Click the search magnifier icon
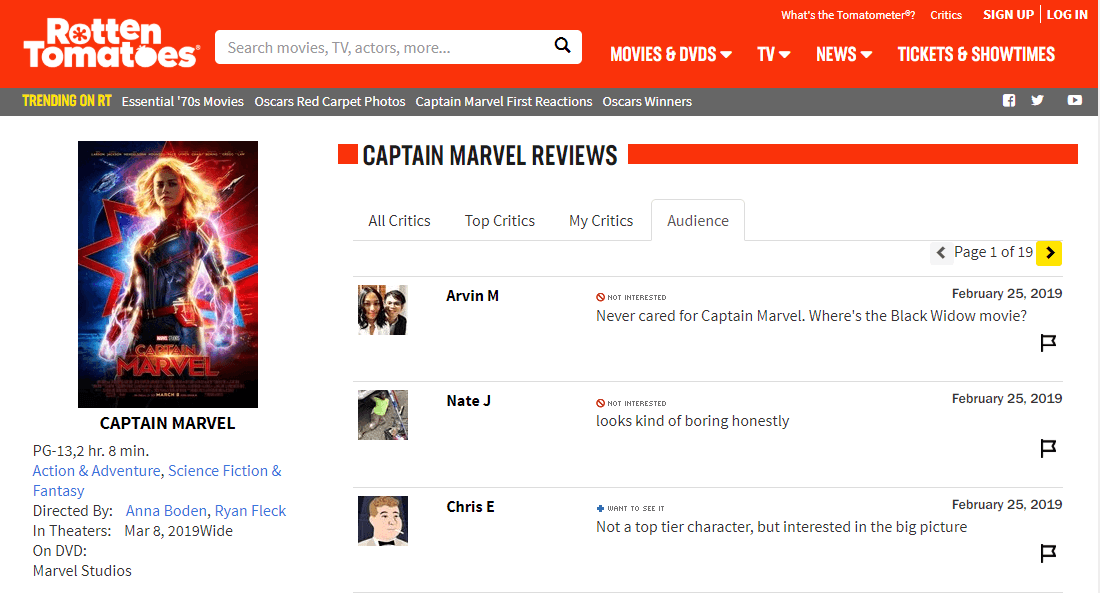 tap(563, 46)
